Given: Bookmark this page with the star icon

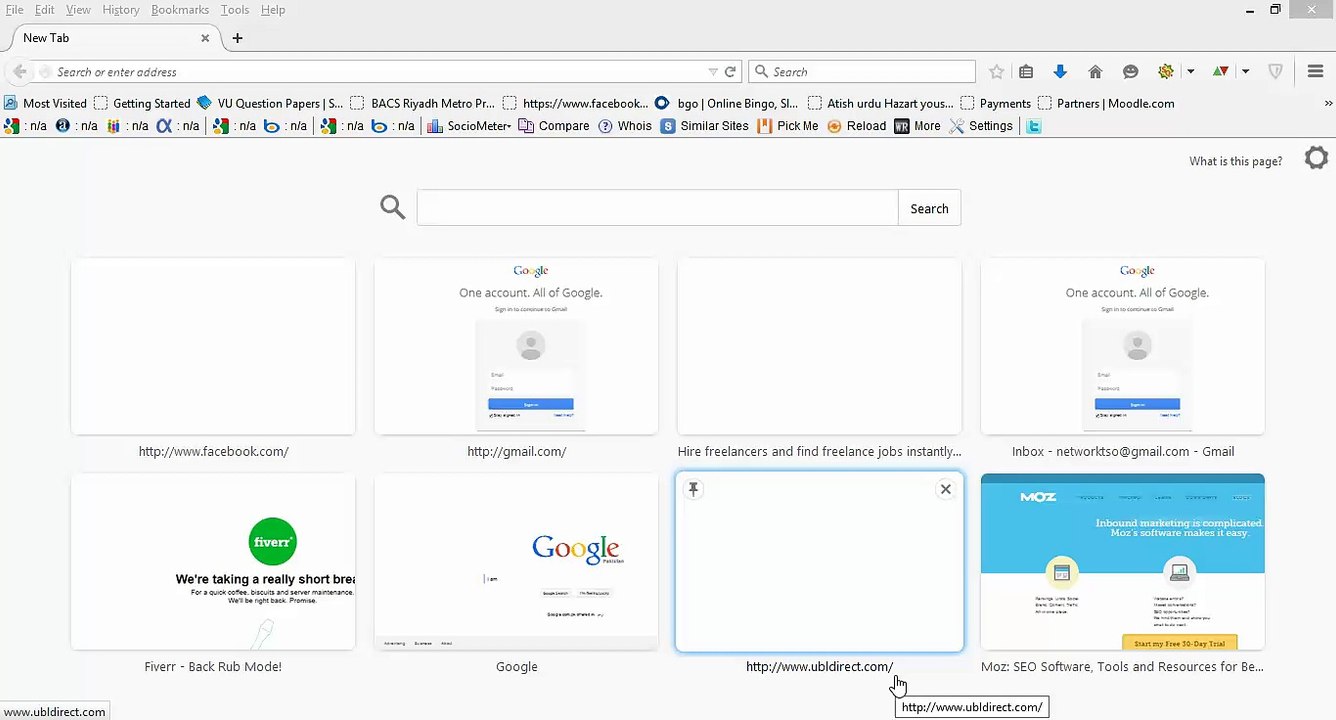Looking at the screenshot, I should [996, 72].
